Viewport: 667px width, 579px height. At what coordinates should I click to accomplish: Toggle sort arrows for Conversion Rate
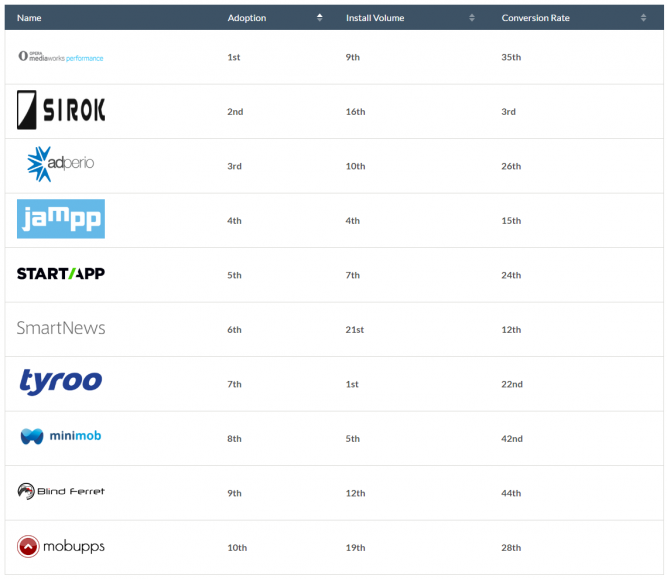[643, 17]
